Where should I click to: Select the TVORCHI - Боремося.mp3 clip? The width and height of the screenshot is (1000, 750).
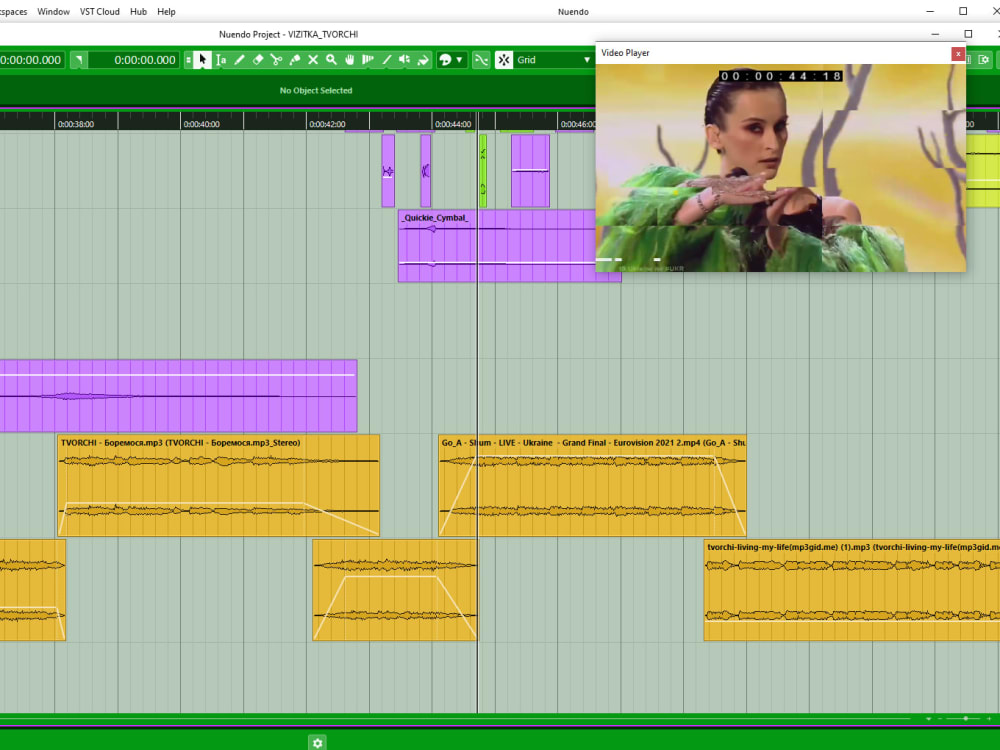[x=218, y=486]
